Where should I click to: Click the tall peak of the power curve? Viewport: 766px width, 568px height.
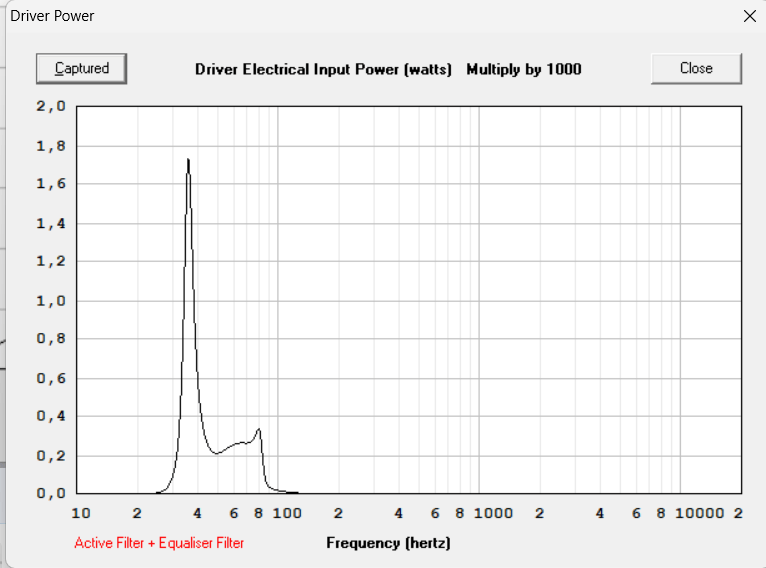click(x=188, y=160)
